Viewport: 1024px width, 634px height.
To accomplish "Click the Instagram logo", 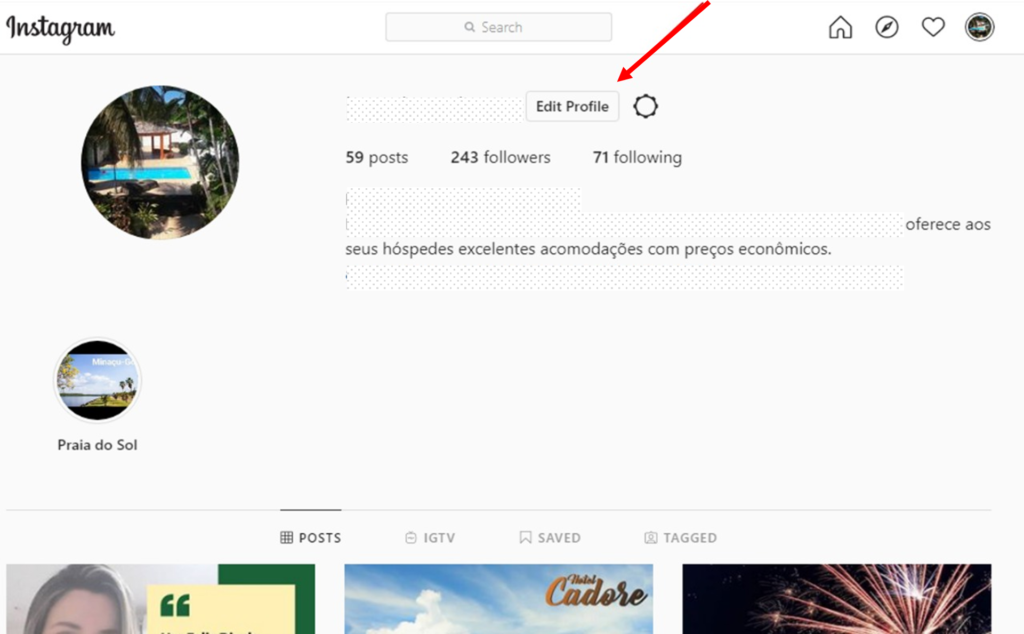I will click(x=60, y=28).
